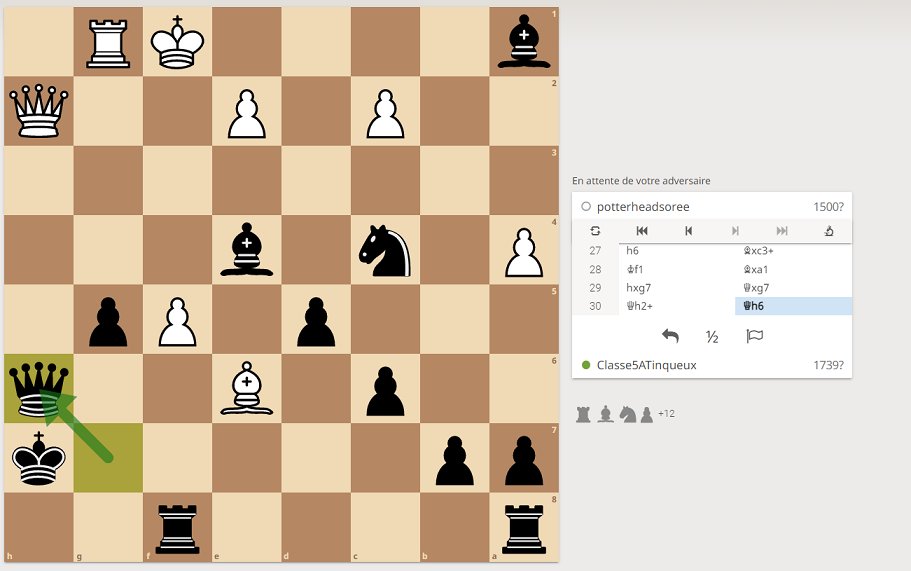Flip the board with the rotate icon
The height and width of the screenshot is (571, 911).
coord(595,231)
